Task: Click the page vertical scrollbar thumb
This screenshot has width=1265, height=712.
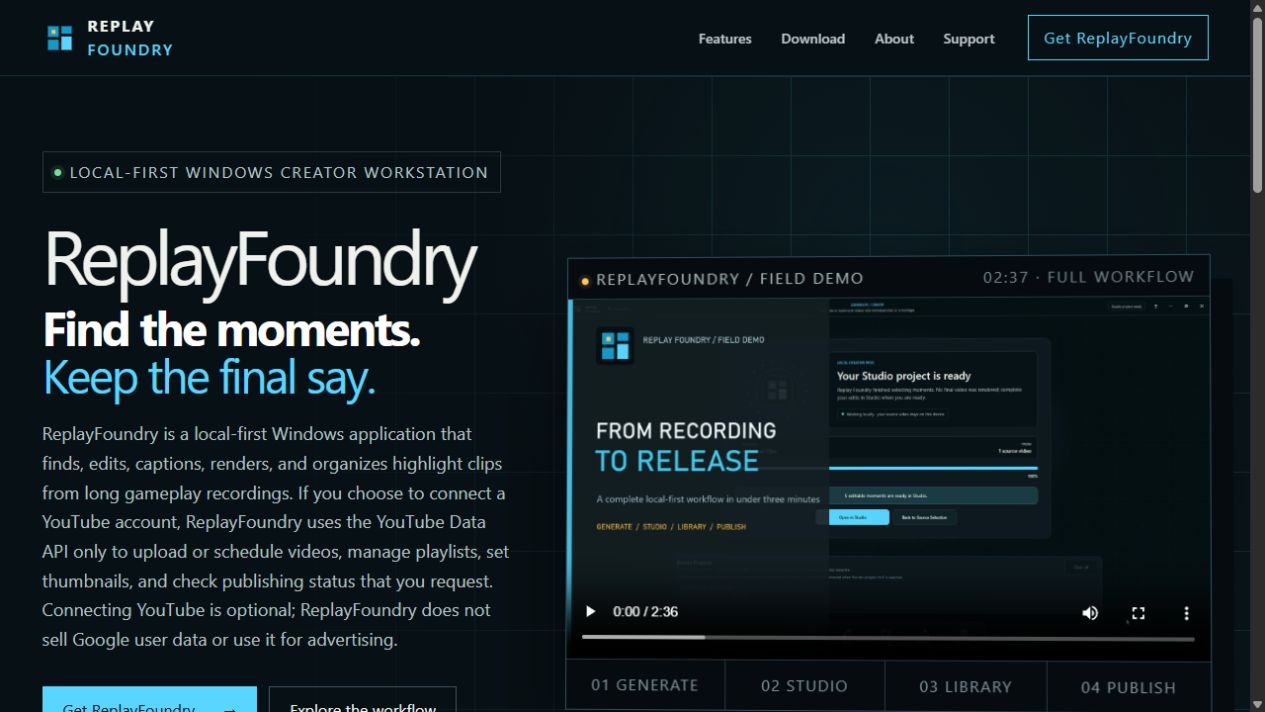Action: click(x=1257, y=105)
